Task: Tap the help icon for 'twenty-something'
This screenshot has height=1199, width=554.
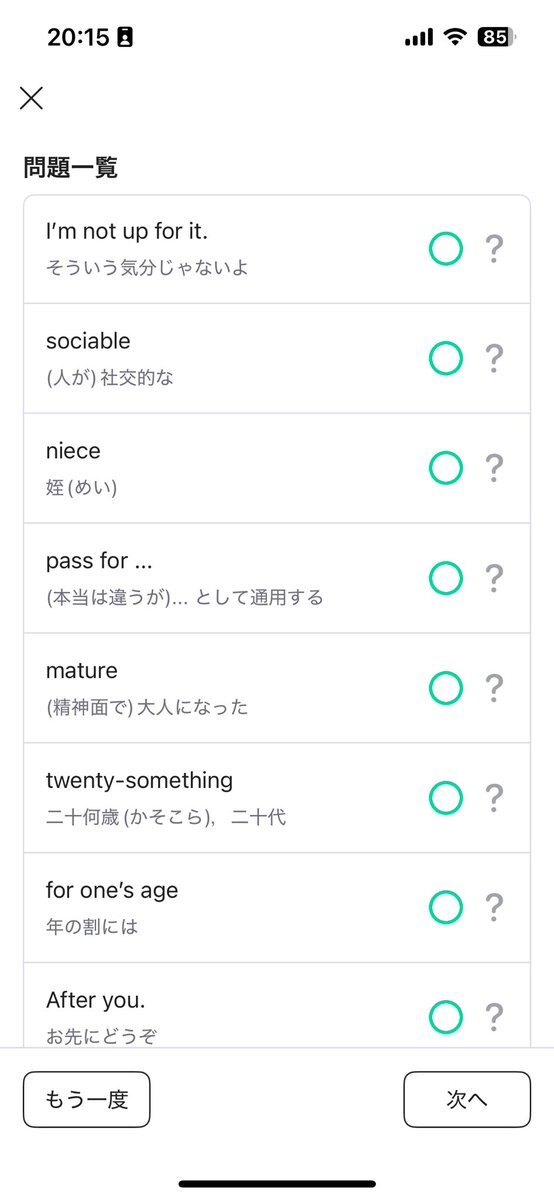Action: [494, 798]
